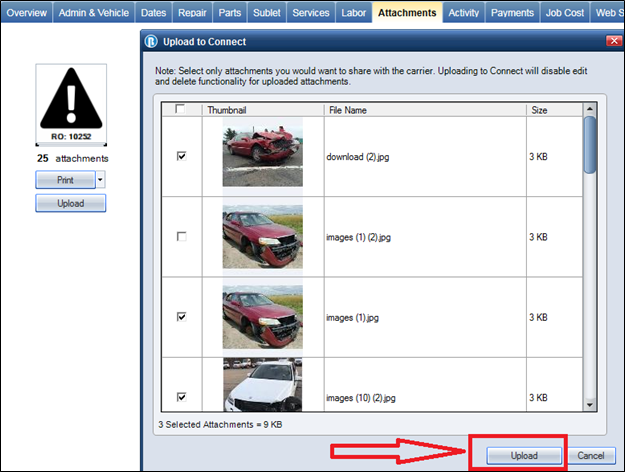Cancel the Upload to Connect dialog
625x472 pixels.
point(591,456)
